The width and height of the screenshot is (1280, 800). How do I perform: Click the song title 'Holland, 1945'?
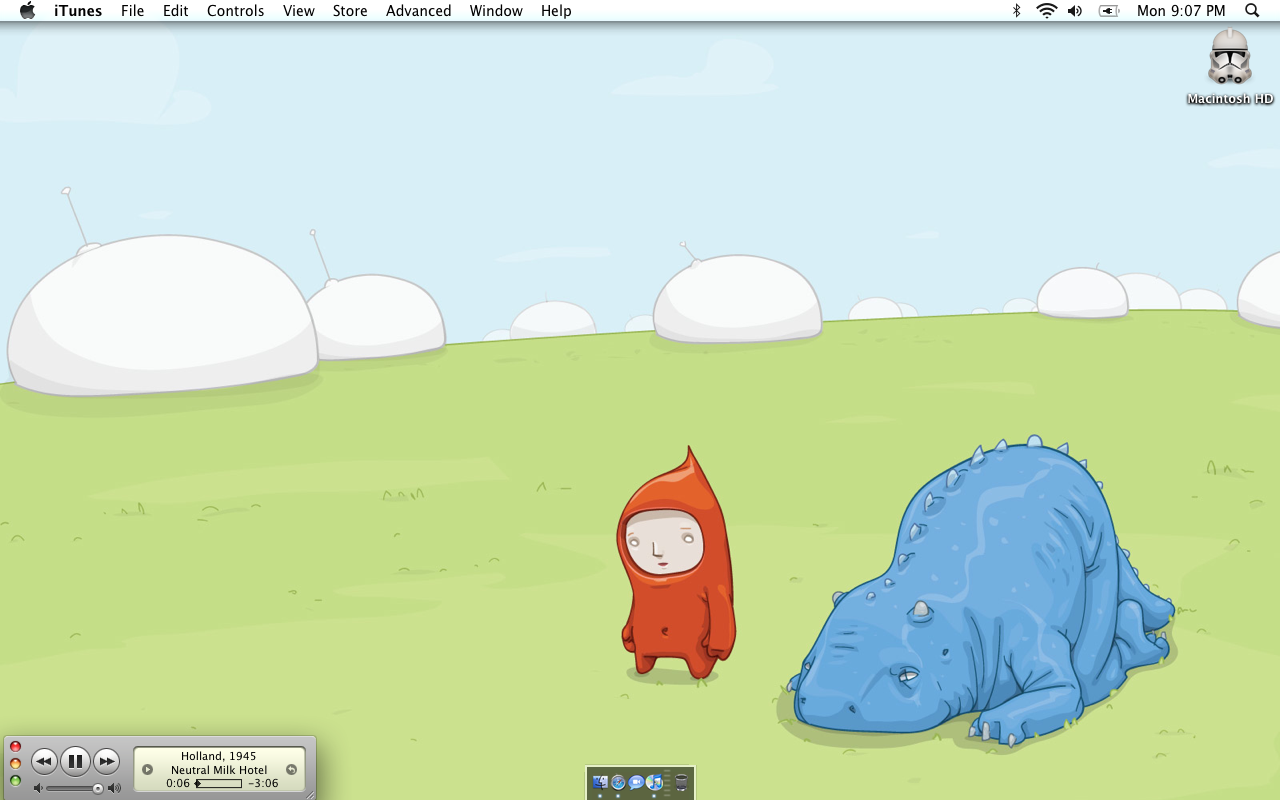218,756
